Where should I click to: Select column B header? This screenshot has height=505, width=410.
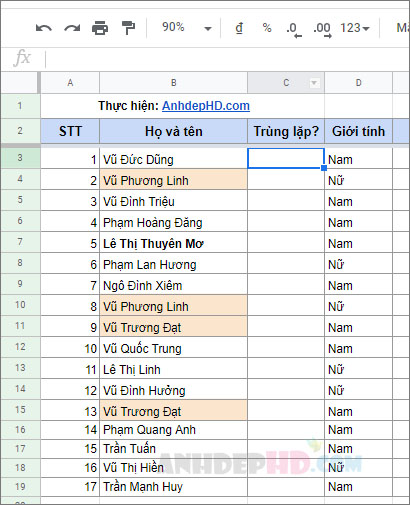tap(173, 83)
